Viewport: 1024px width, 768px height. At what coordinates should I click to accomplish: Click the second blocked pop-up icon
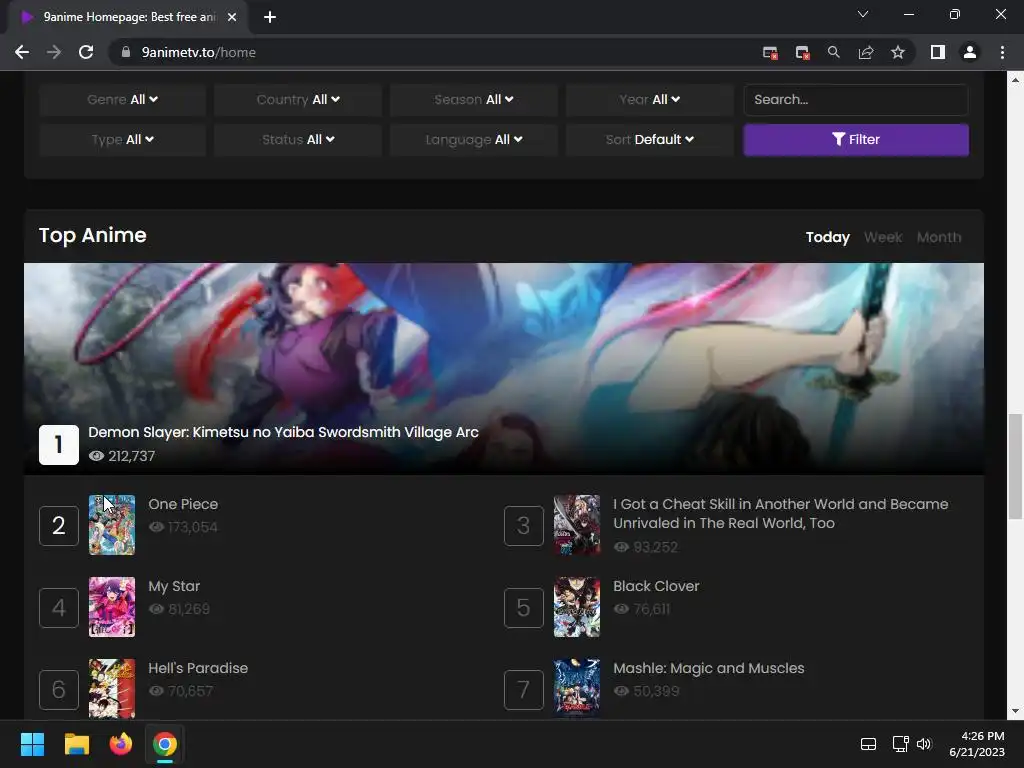click(802, 52)
